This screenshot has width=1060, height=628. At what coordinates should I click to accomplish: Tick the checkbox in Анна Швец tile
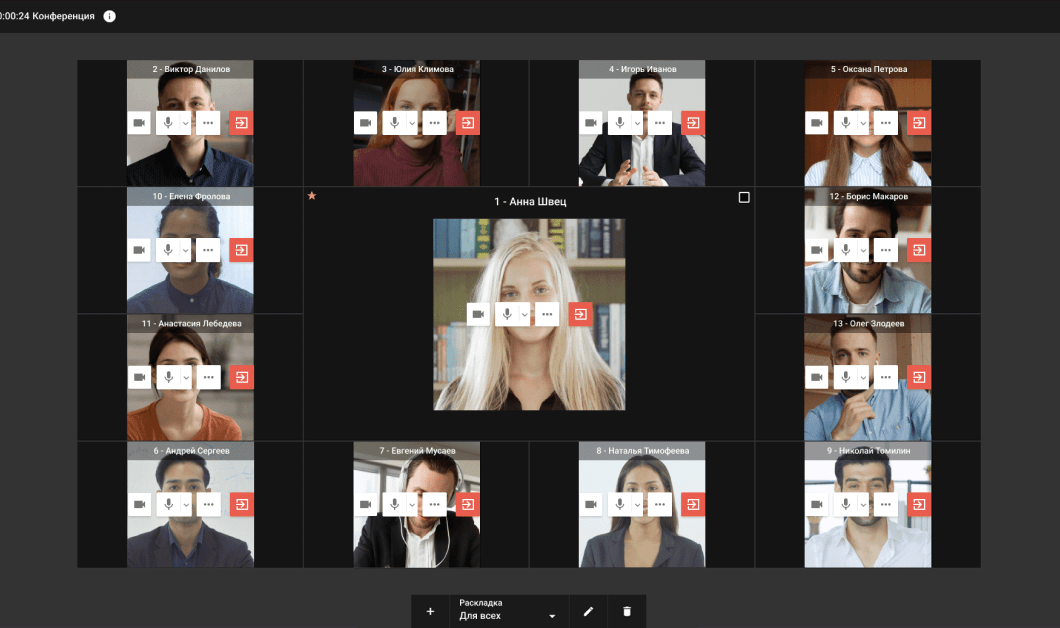pos(744,198)
